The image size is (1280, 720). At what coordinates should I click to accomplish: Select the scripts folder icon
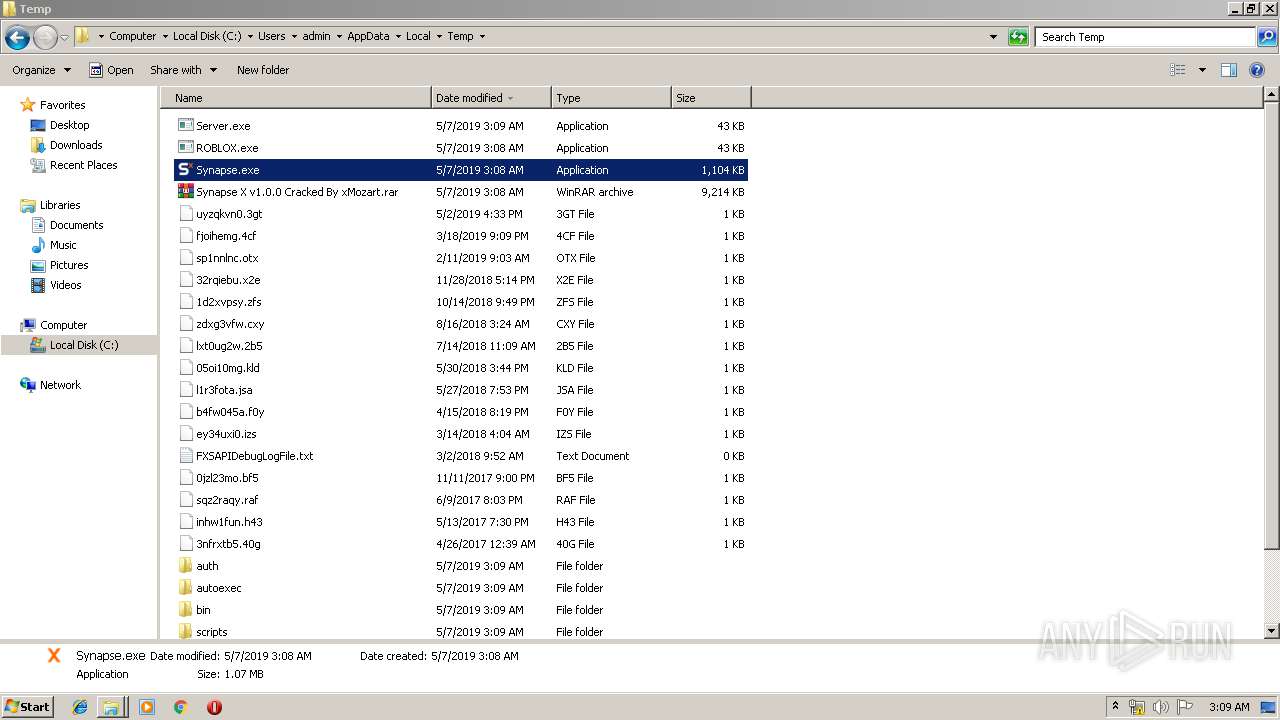(x=185, y=632)
